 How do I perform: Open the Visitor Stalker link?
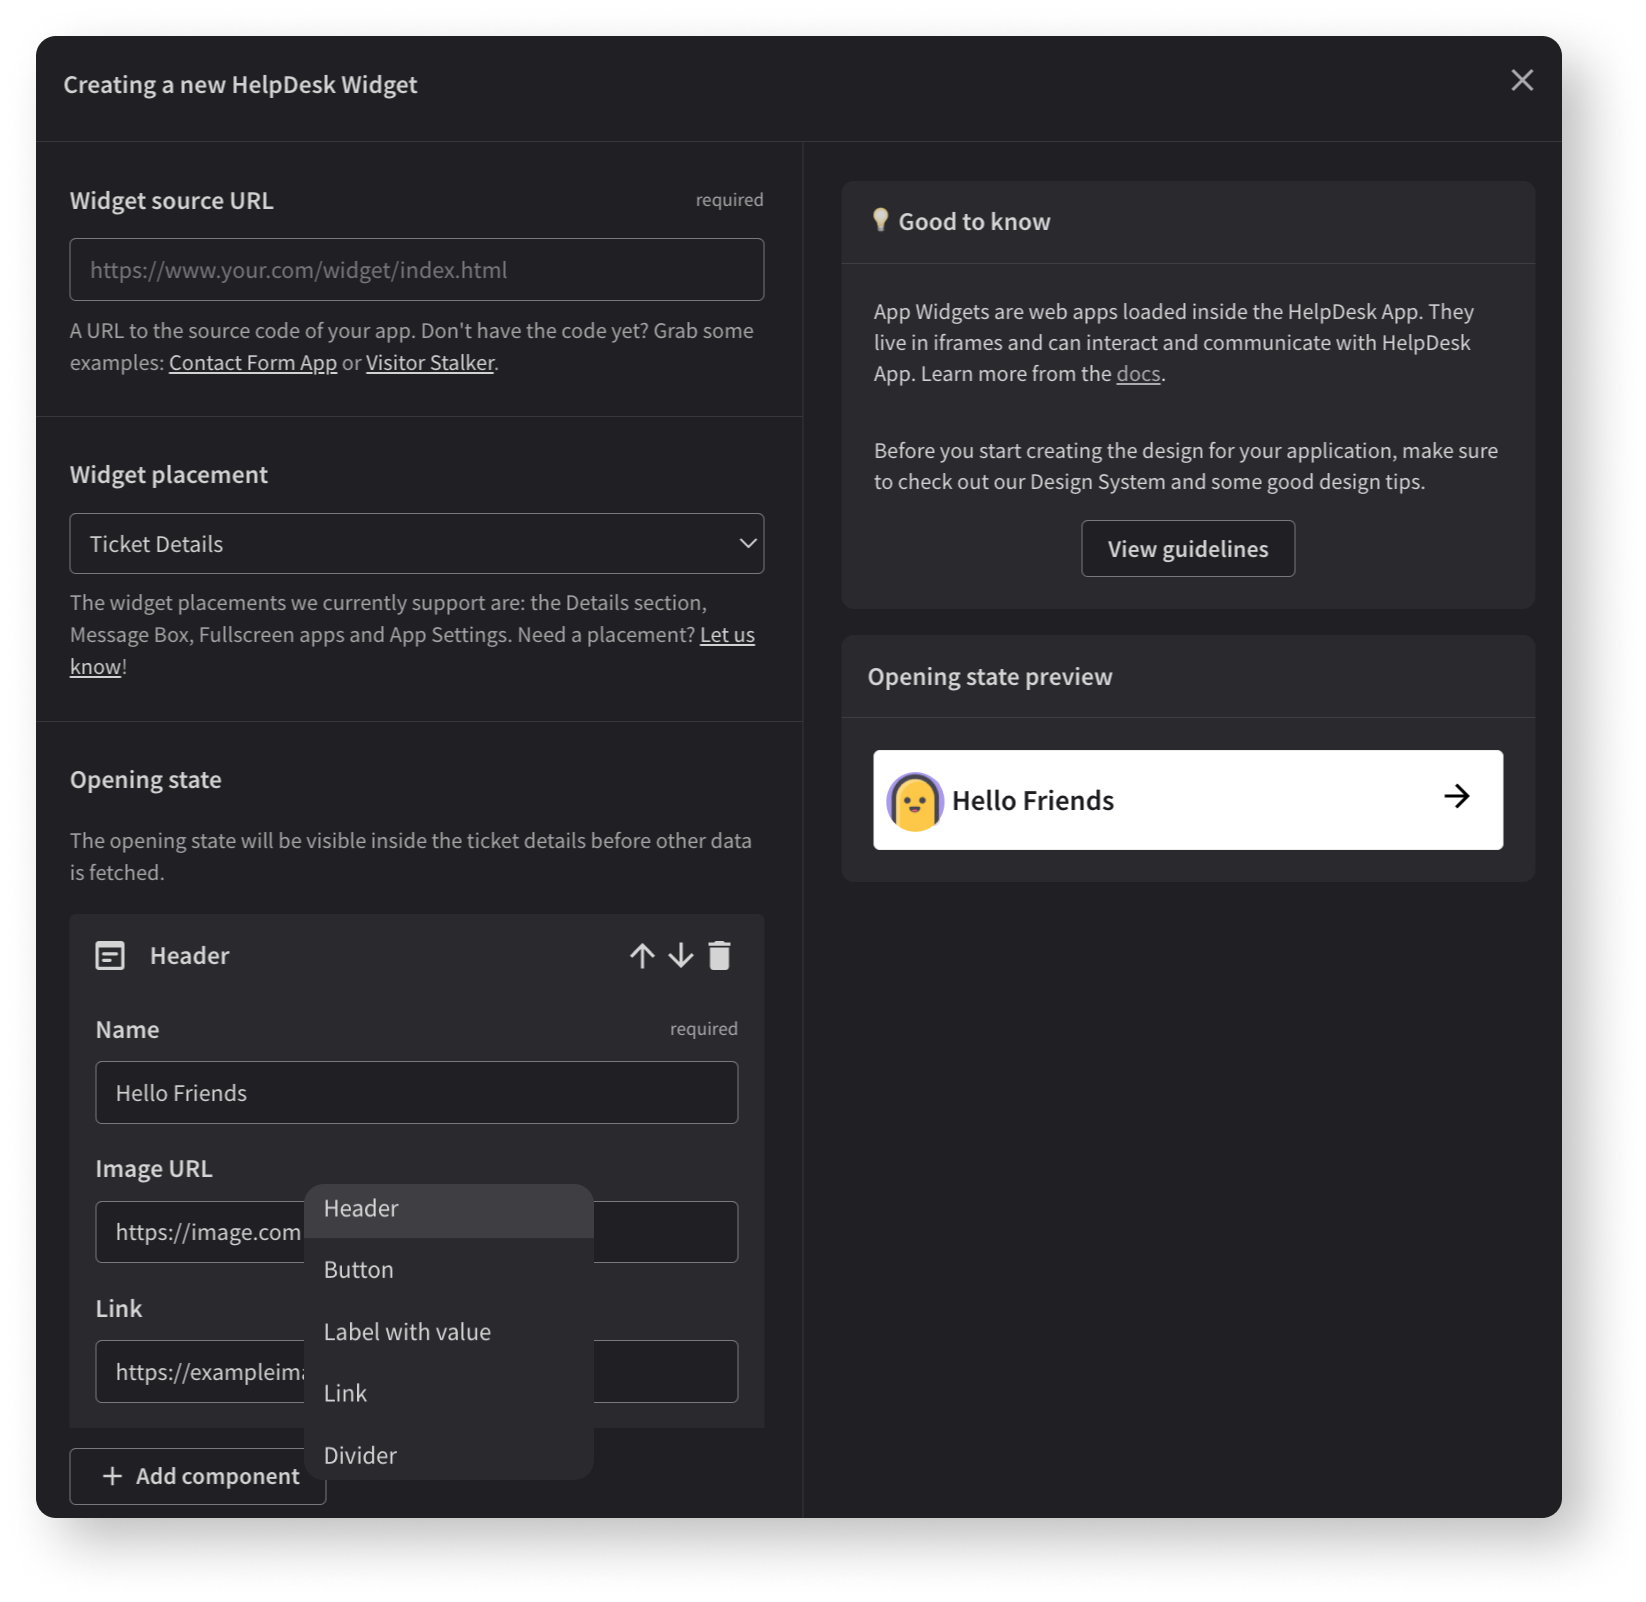429,362
